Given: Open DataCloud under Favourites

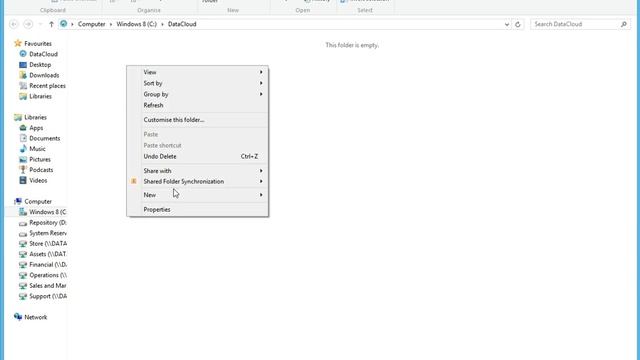Looking at the screenshot, I should 43,54.
